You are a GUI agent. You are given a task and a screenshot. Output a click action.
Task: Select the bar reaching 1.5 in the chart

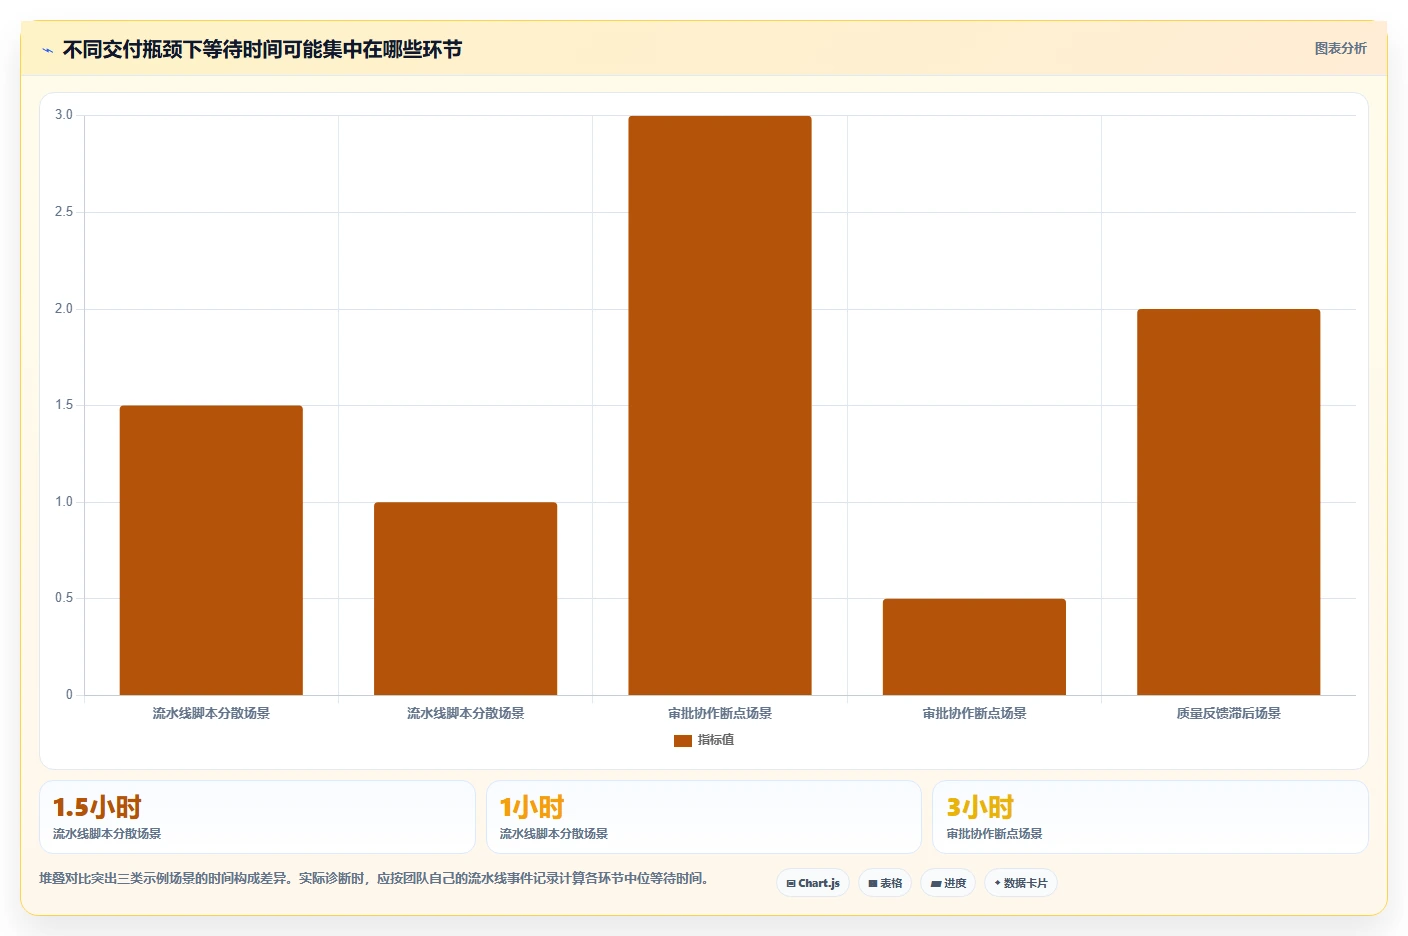pyautogui.click(x=211, y=550)
